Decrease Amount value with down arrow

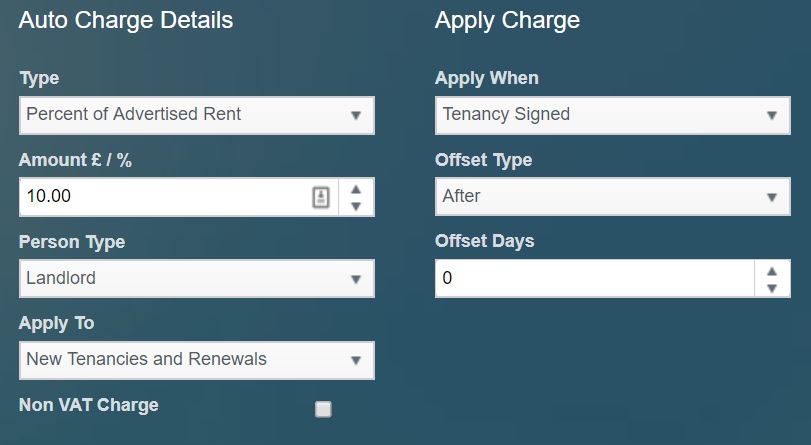(356, 206)
